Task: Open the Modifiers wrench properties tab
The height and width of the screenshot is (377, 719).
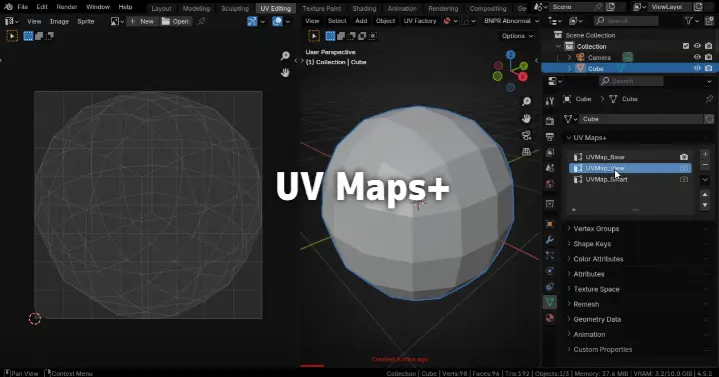Action: pos(550,240)
